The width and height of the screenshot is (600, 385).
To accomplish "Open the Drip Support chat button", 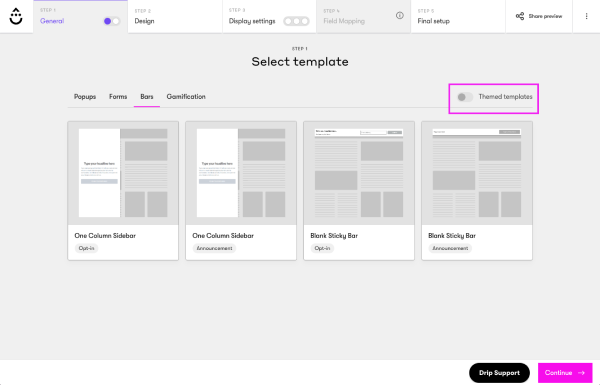I will click(499, 373).
